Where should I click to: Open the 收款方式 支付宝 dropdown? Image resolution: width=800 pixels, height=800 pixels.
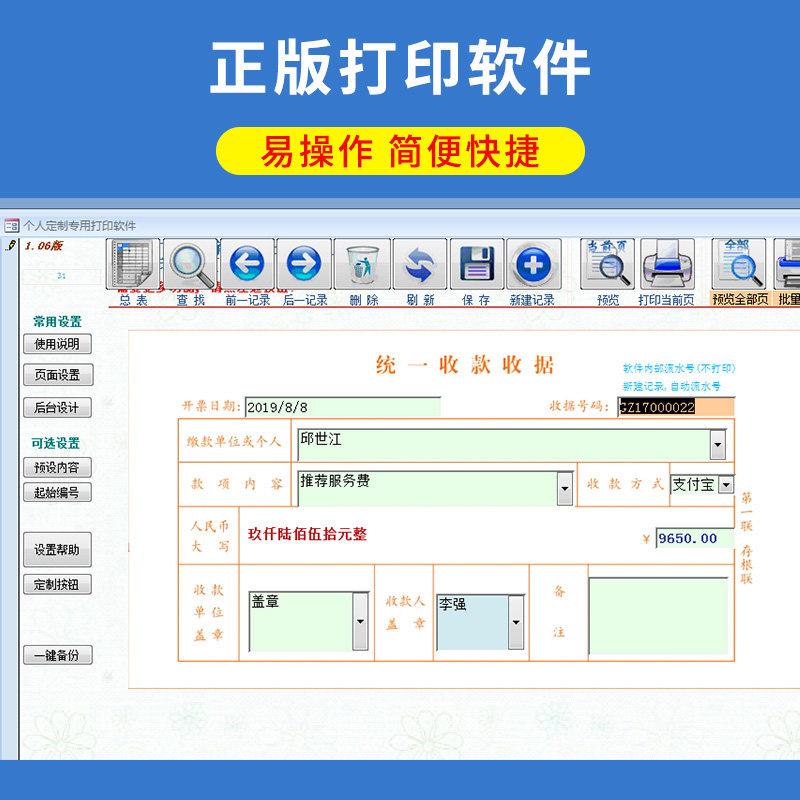(x=726, y=484)
